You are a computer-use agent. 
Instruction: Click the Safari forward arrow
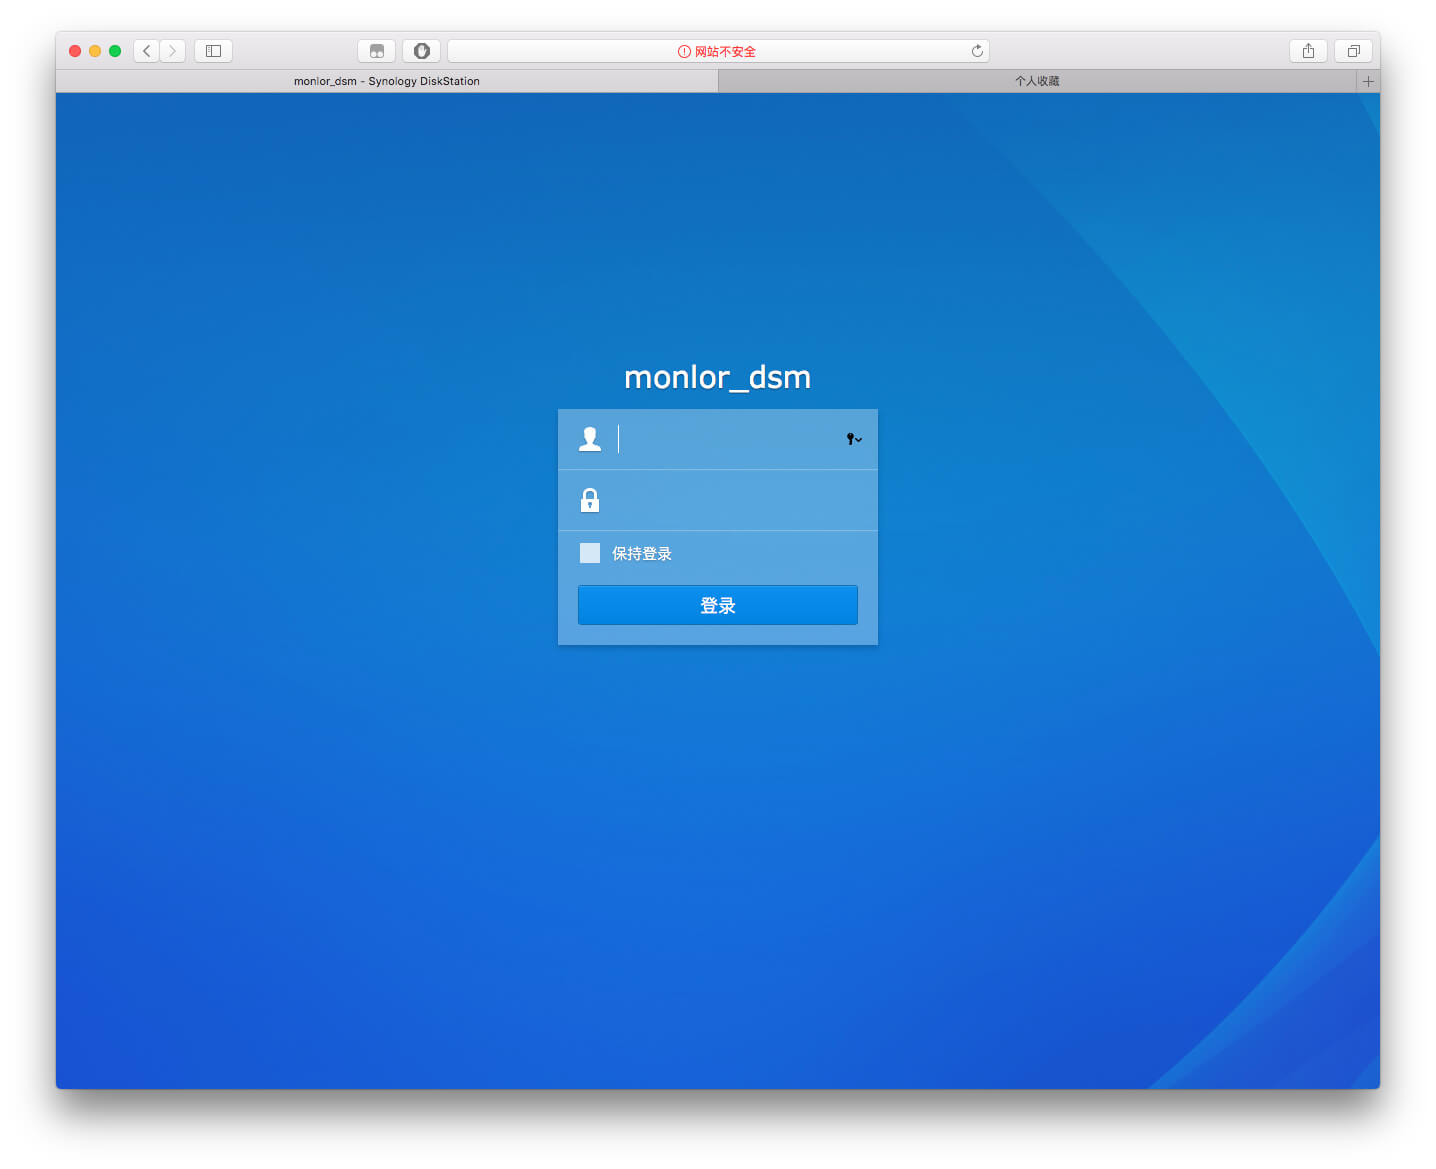tap(173, 51)
